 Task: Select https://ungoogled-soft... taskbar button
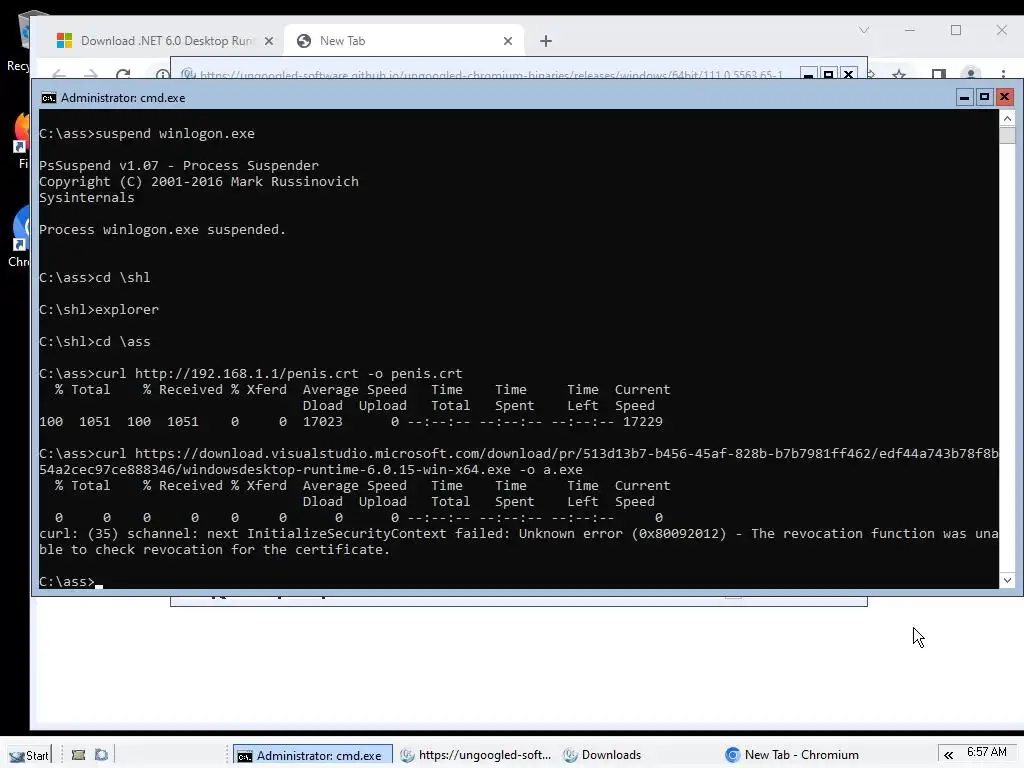point(476,755)
